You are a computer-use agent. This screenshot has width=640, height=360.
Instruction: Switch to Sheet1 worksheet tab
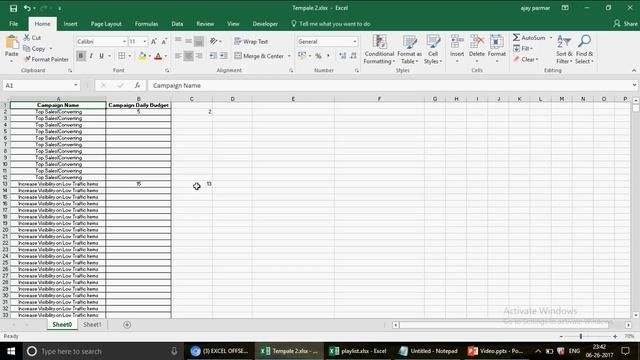[92, 325]
